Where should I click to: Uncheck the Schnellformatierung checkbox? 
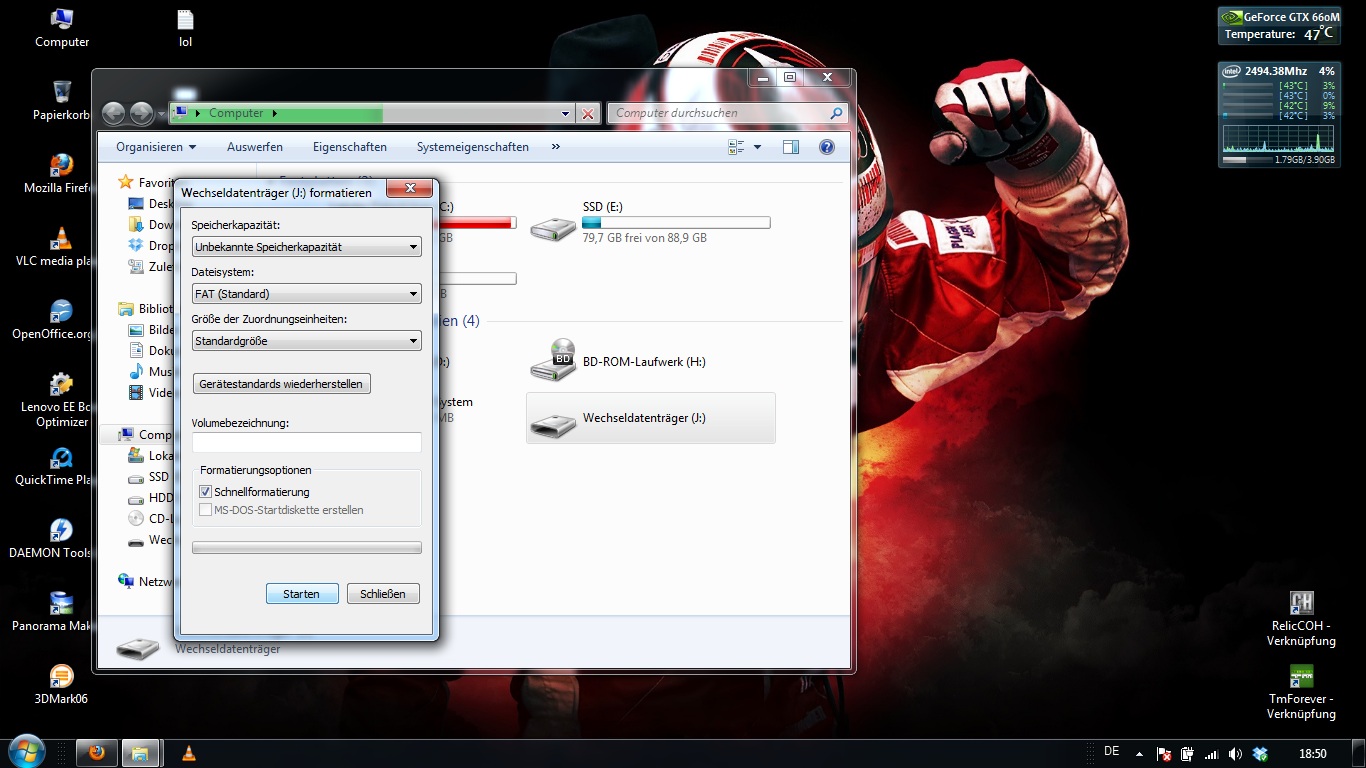(205, 492)
